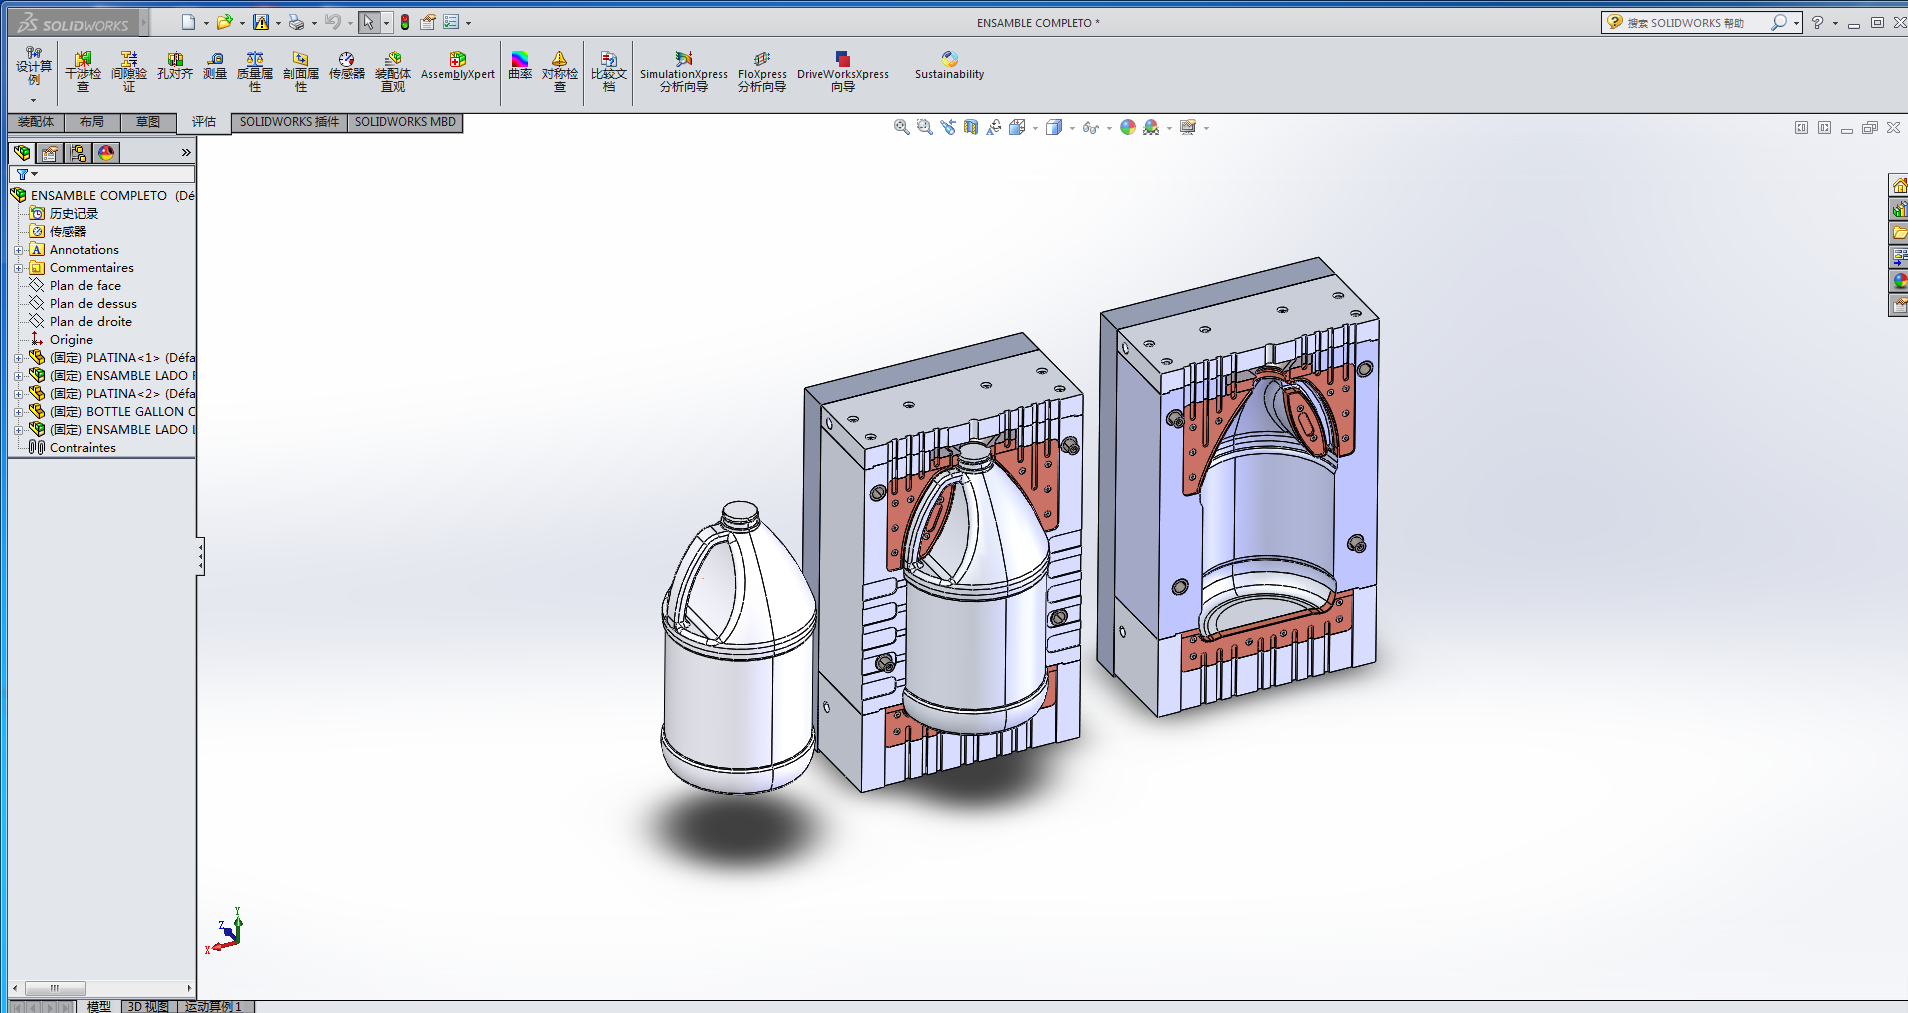This screenshot has width=1908, height=1013.
Task: Select Plan de face in feature tree
Action: pos(85,286)
